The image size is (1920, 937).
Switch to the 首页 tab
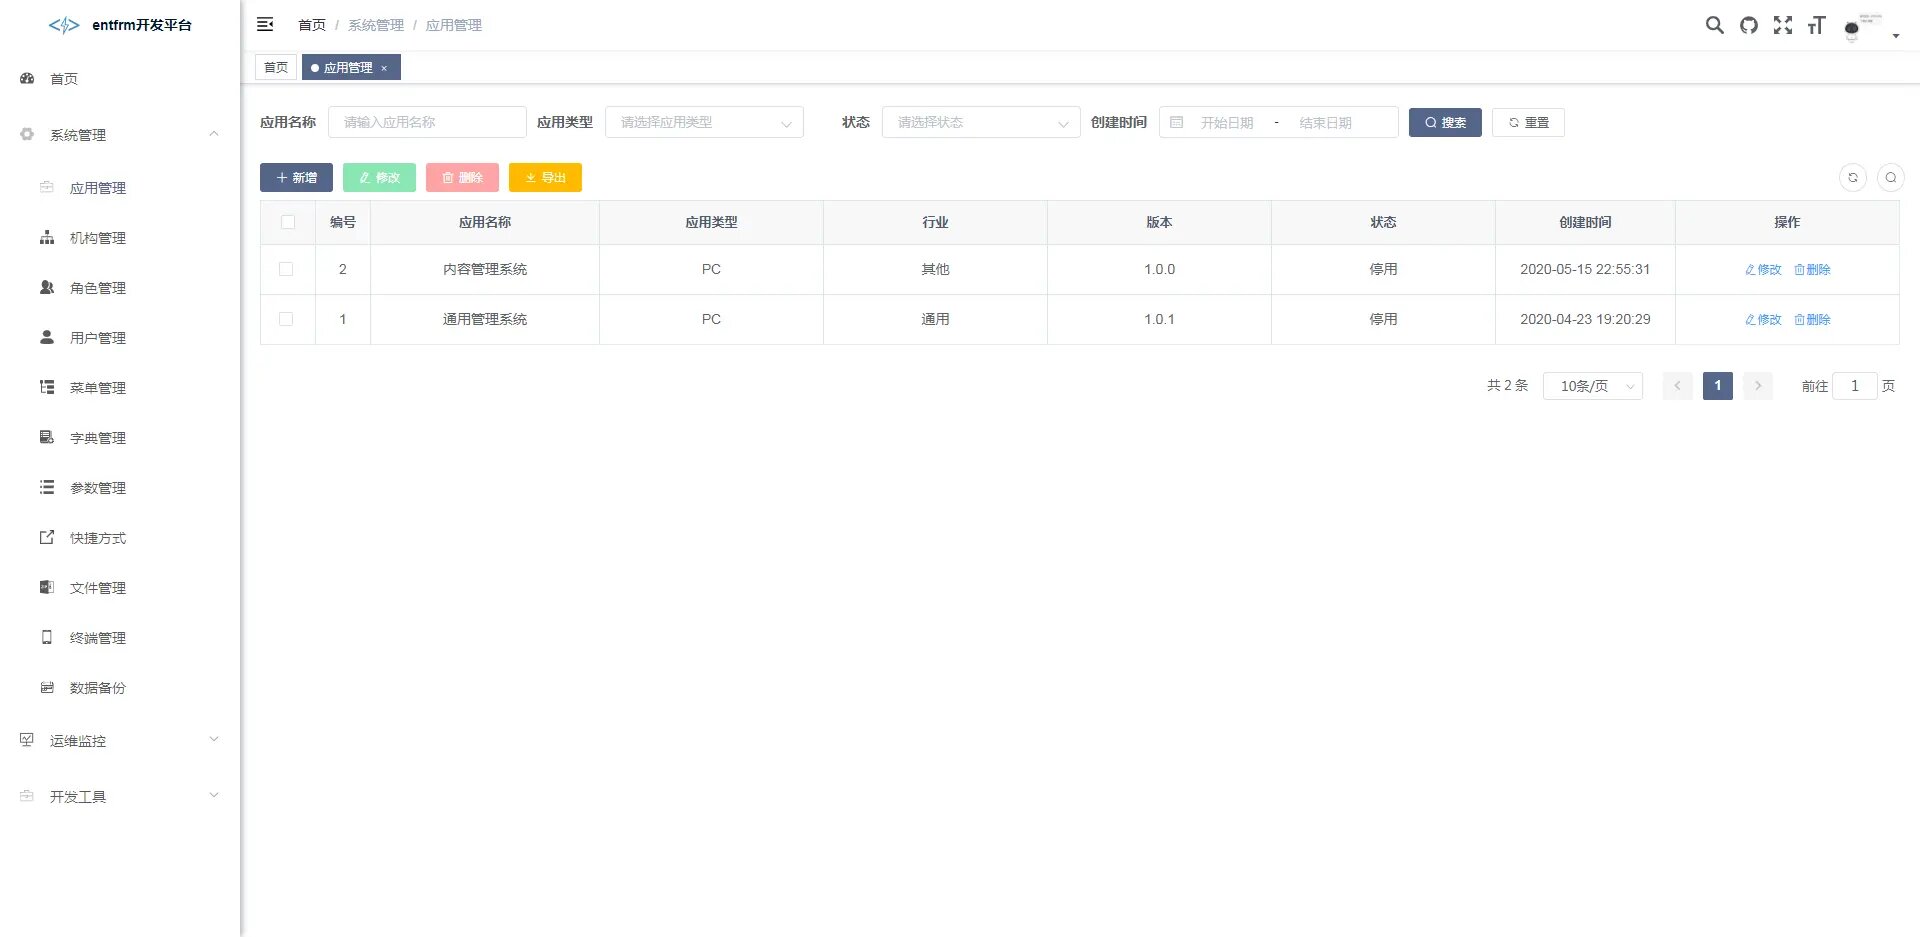[276, 67]
